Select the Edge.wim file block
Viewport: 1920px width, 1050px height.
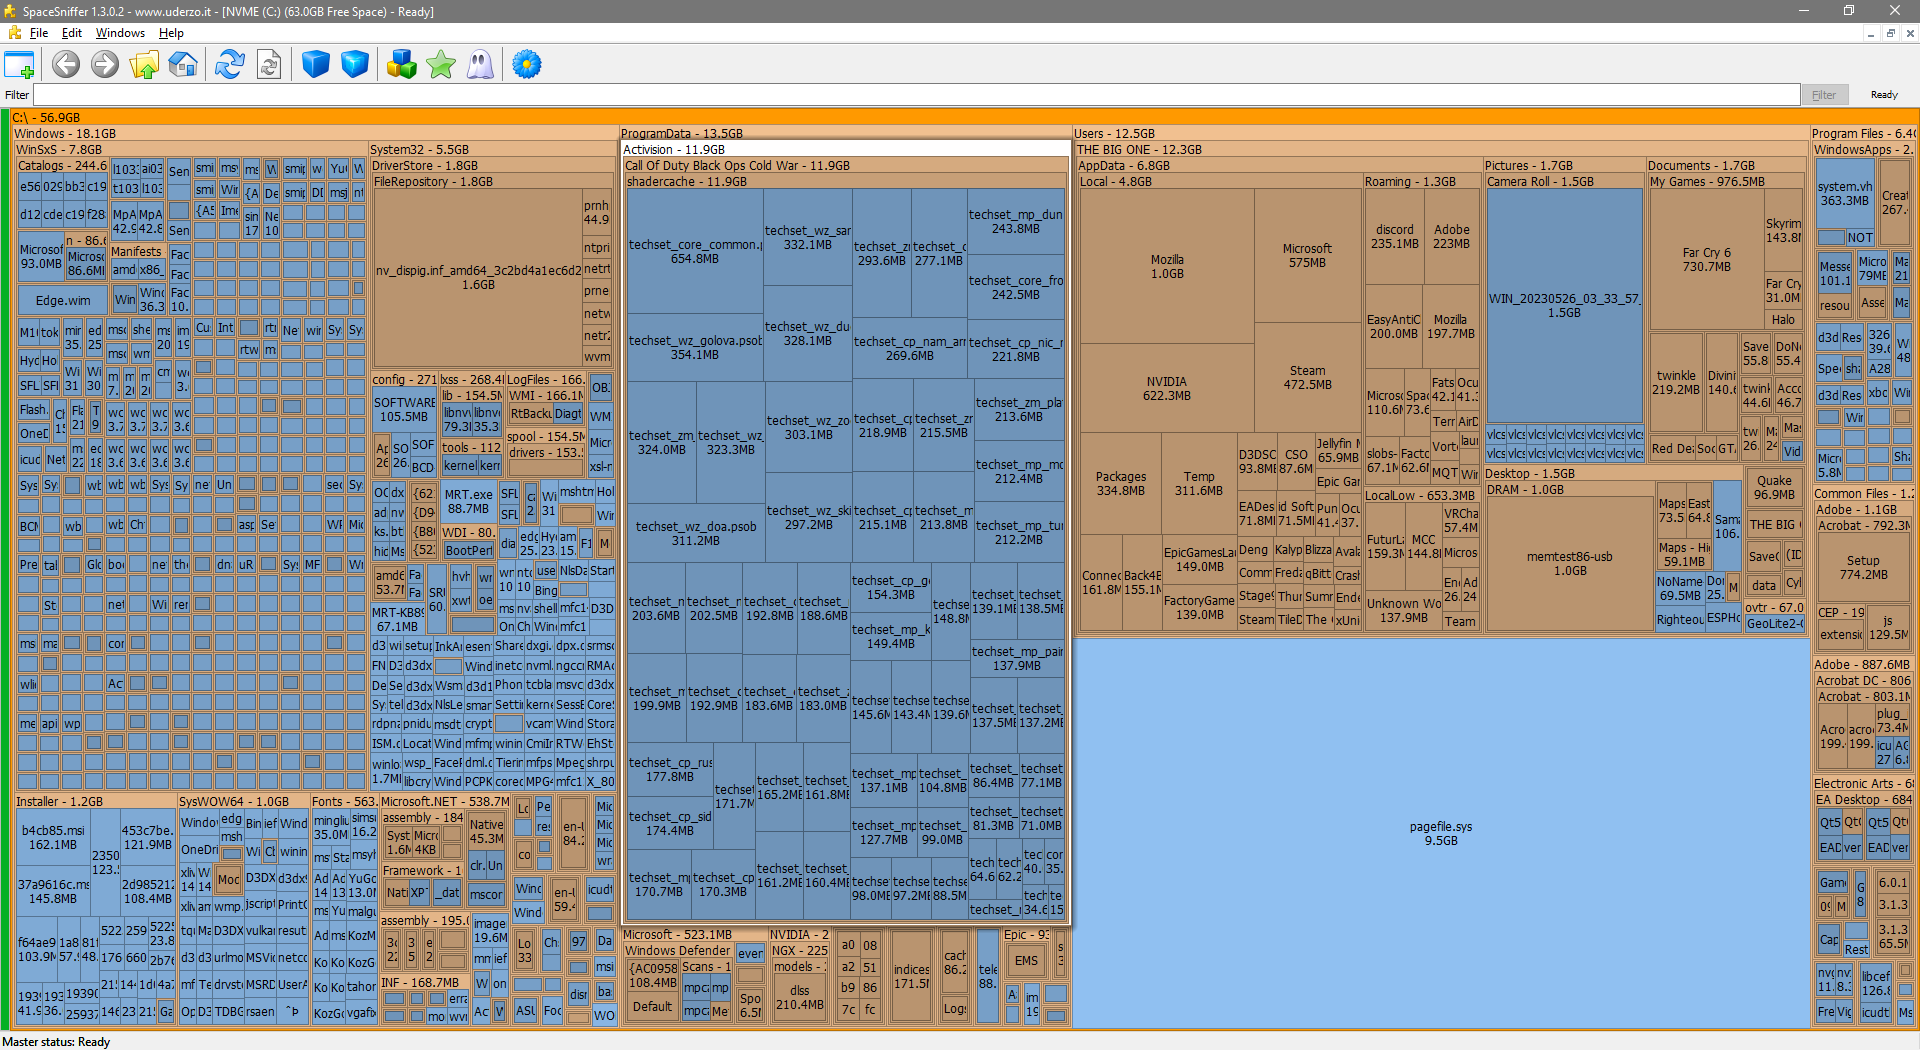[63, 300]
